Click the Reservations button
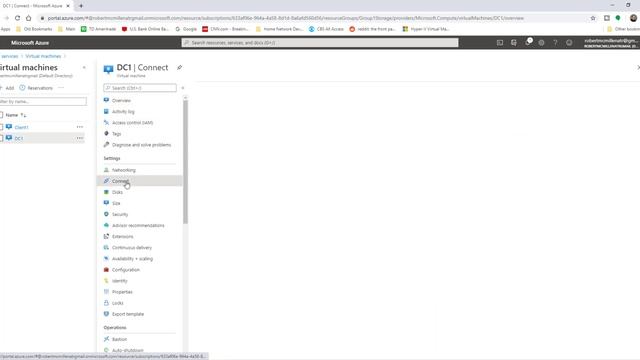The width and height of the screenshot is (640, 360). [36, 88]
